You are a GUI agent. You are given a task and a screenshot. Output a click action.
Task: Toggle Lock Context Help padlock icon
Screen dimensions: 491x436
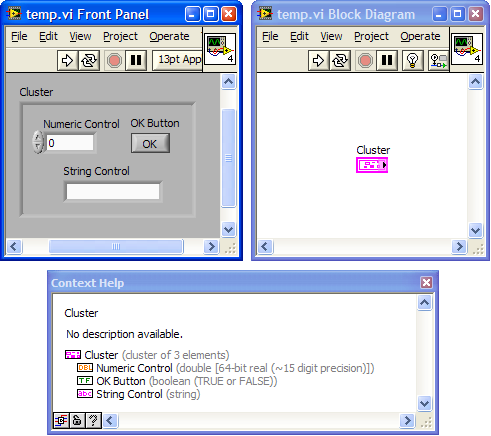click(77, 420)
